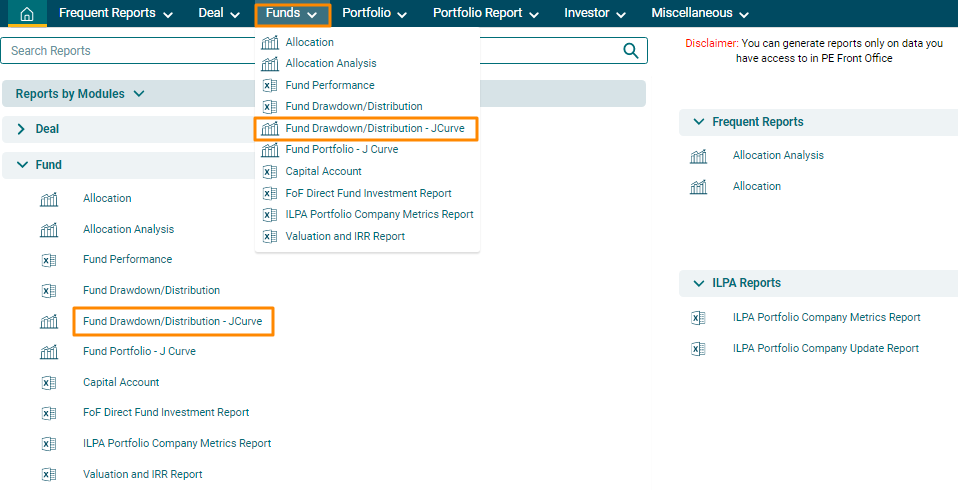Open FoF Direct Fund Investment Report in Fund list

(166, 413)
